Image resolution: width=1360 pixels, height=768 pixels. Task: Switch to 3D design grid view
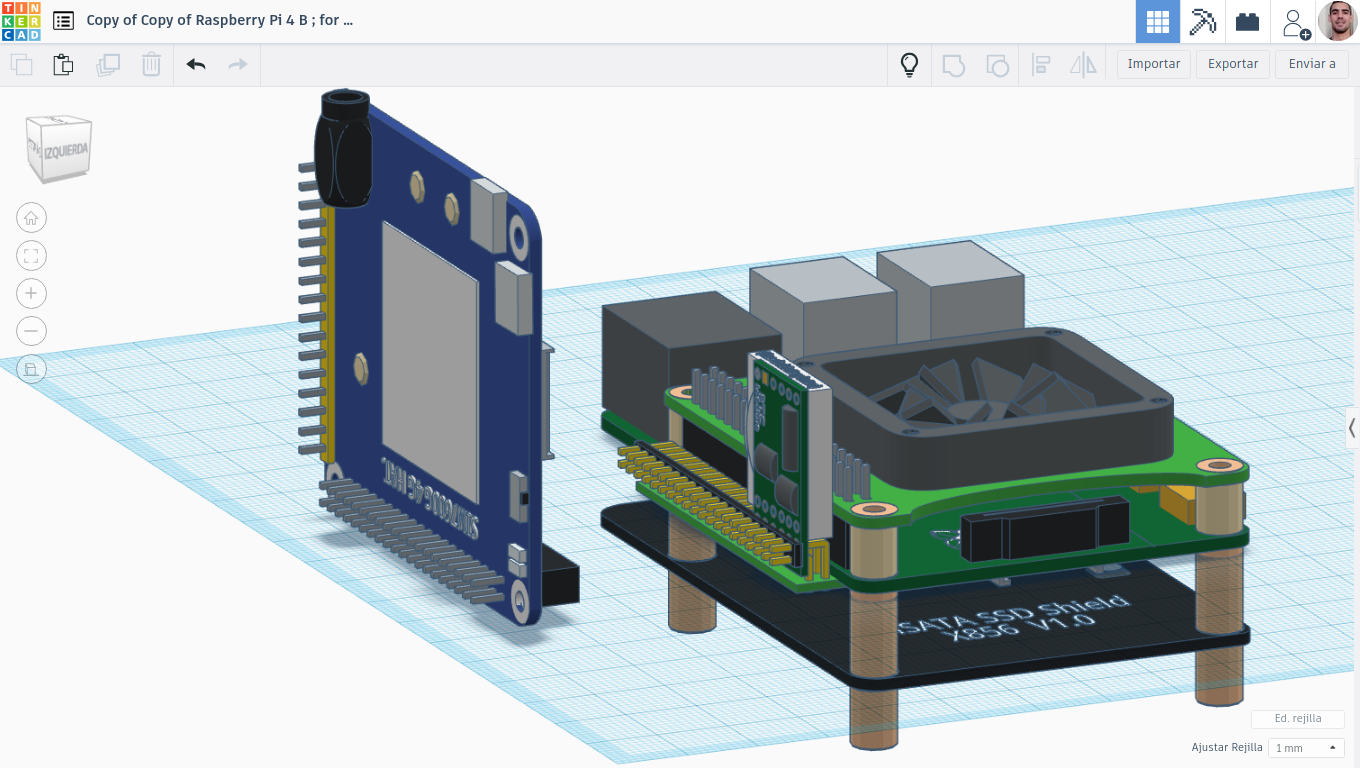coord(1158,21)
